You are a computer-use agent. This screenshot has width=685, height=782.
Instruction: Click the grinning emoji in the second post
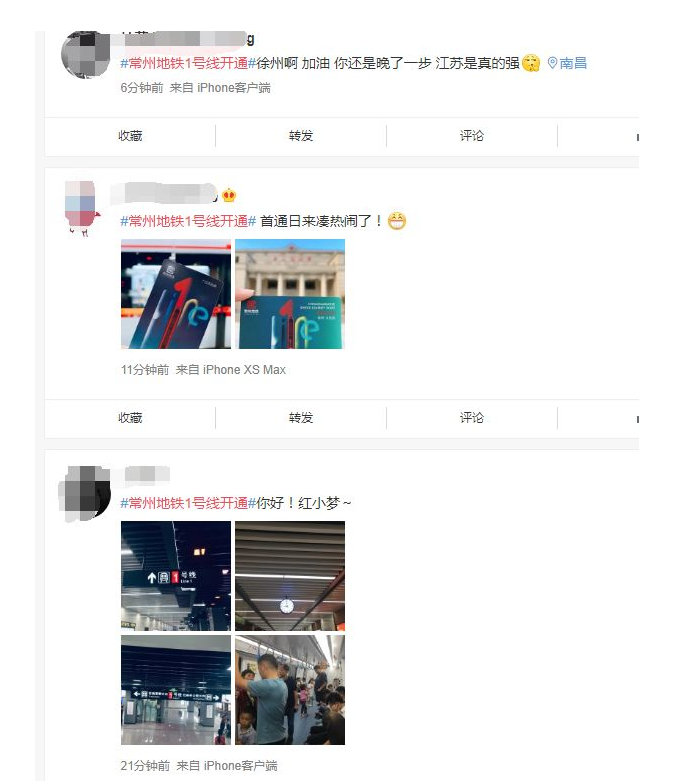397,220
